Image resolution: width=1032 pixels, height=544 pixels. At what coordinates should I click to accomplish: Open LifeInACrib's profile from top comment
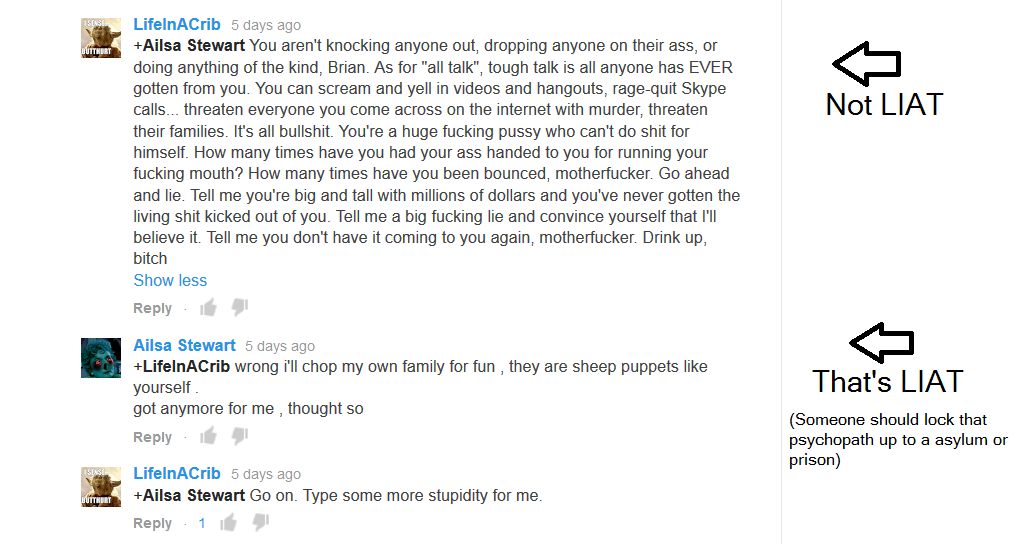coord(177,25)
